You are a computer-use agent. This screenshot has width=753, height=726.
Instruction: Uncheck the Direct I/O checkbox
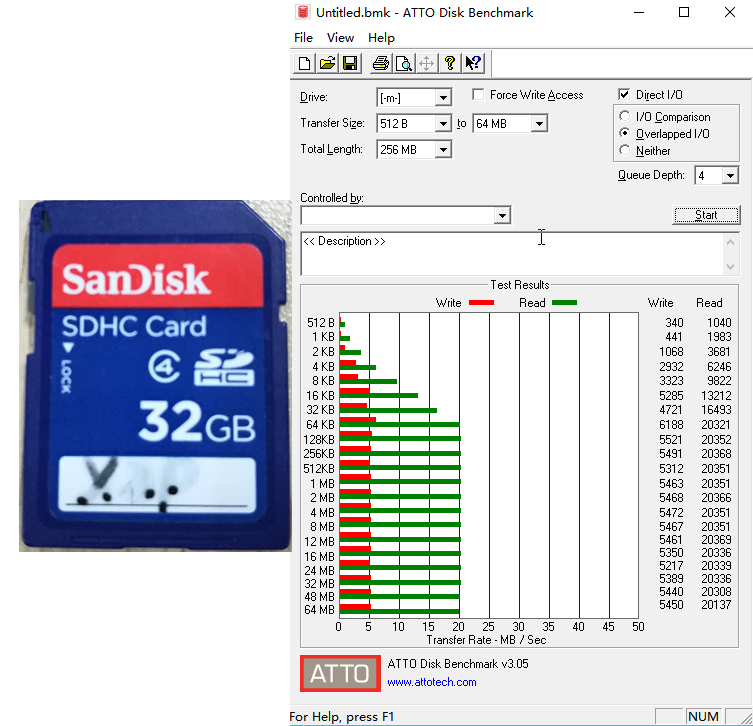pos(624,95)
